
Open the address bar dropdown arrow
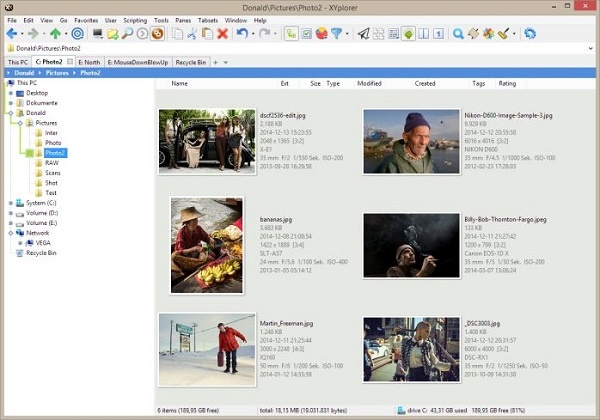tap(592, 47)
